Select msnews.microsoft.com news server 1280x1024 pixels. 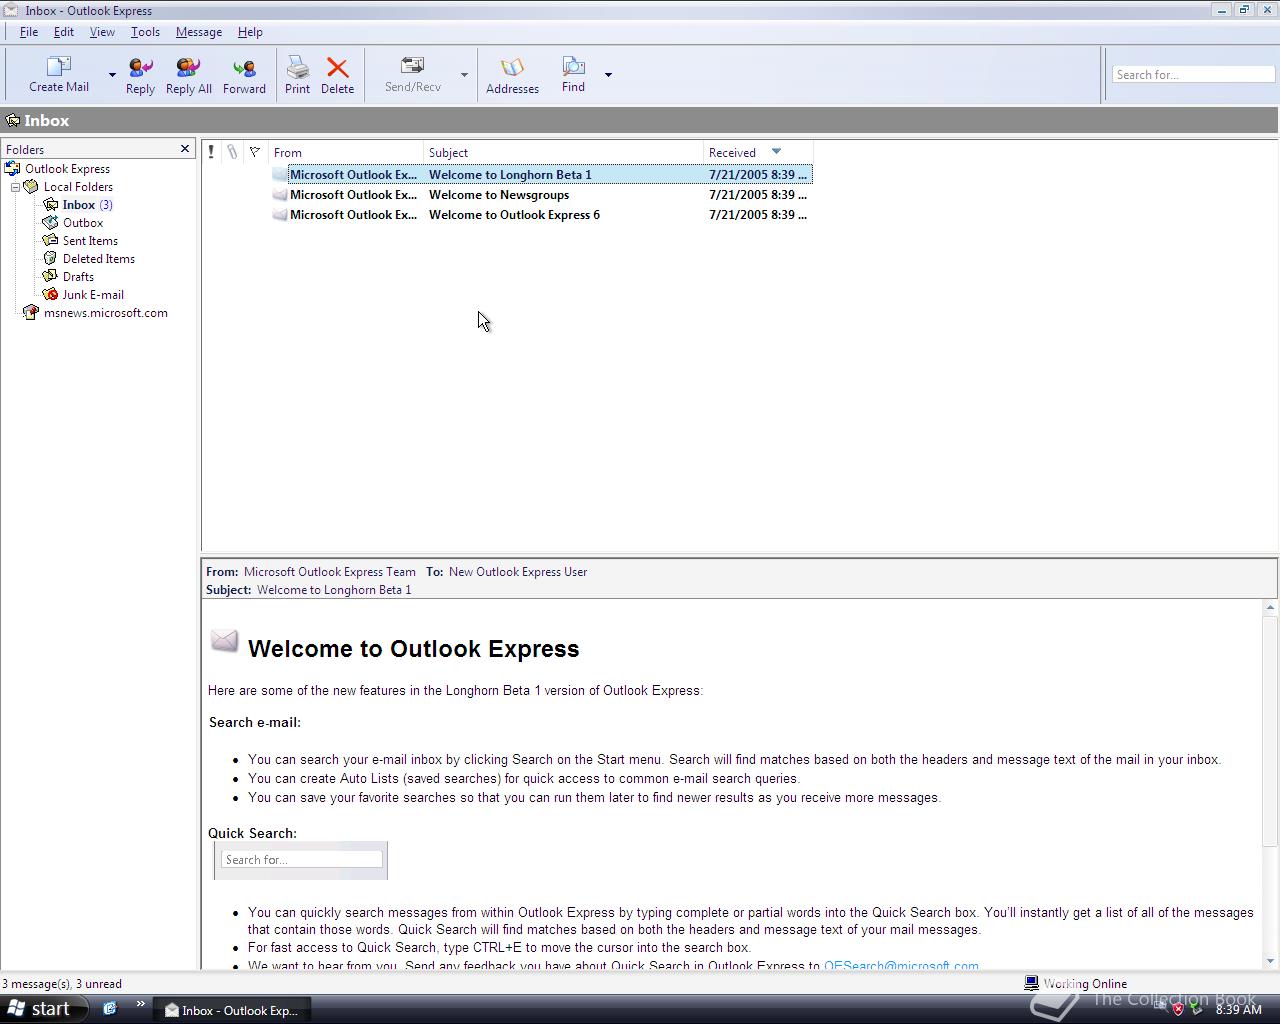[106, 313]
